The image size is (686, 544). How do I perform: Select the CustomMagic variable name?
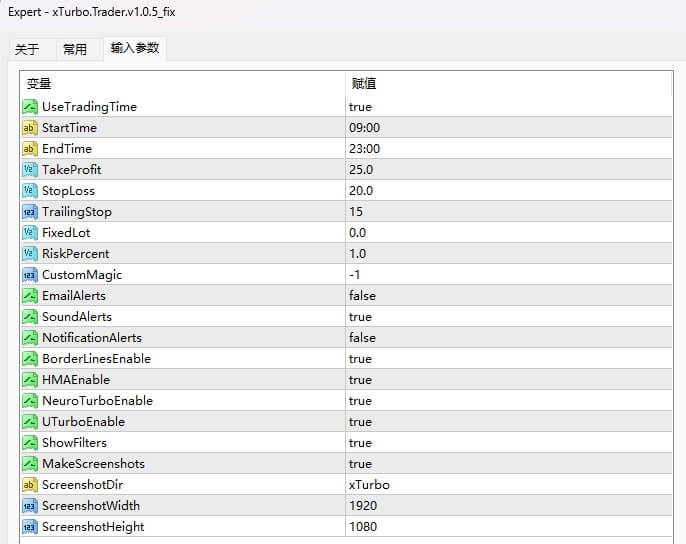(82, 275)
